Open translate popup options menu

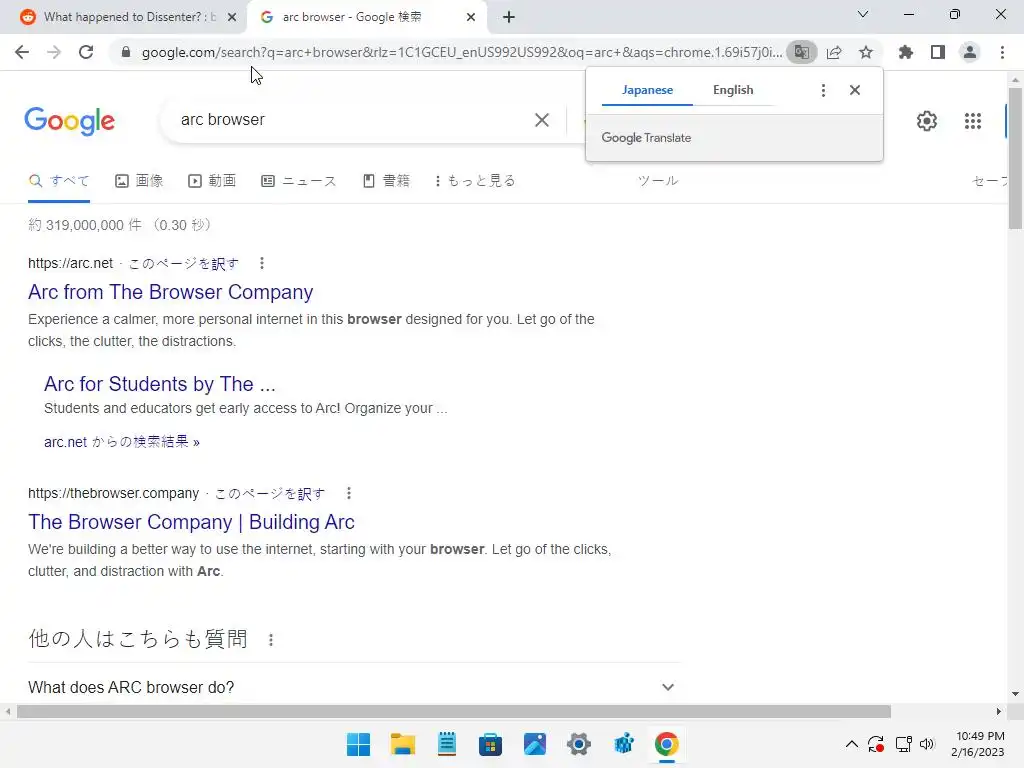coord(824,90)
